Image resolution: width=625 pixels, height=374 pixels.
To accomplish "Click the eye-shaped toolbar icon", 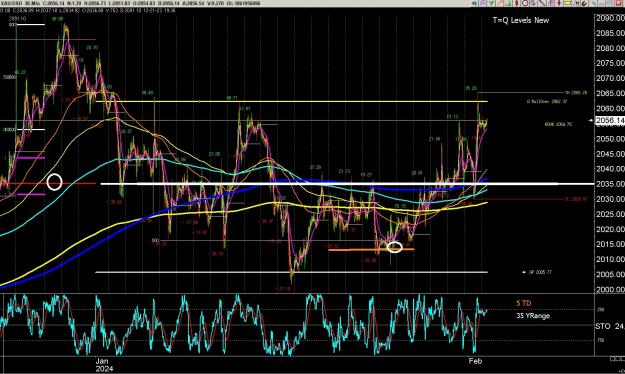I will [x=474, y=3].
